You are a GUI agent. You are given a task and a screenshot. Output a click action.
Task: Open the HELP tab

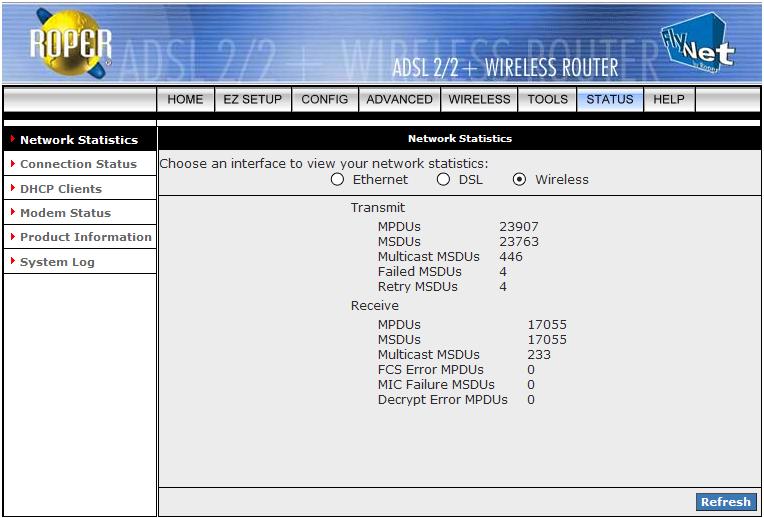coord(669,100)
